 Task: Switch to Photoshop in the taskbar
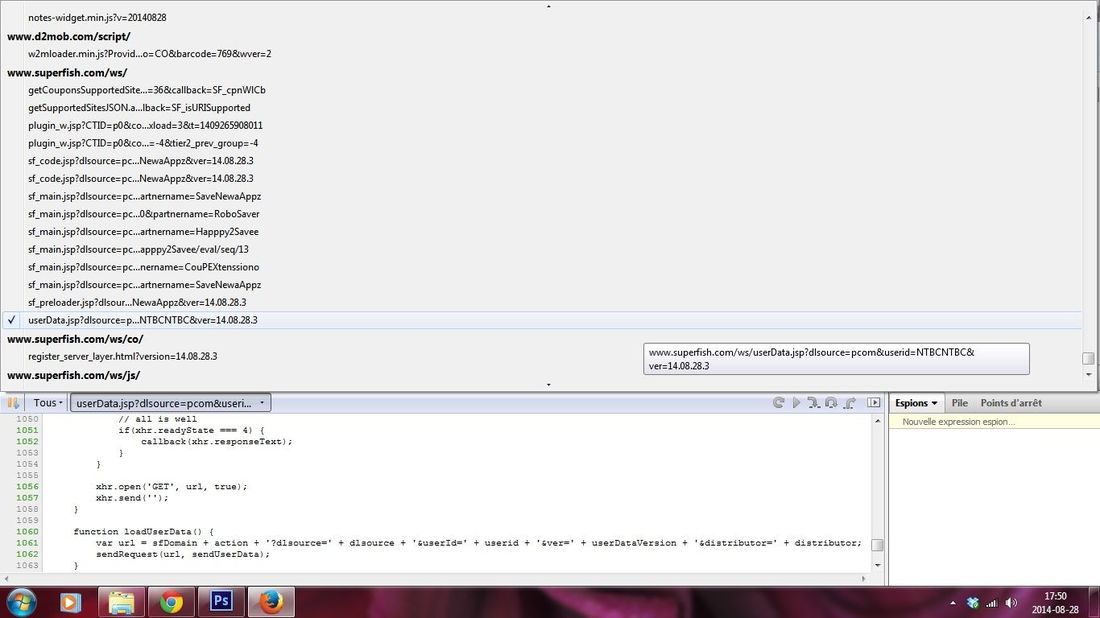pos(221,603)
